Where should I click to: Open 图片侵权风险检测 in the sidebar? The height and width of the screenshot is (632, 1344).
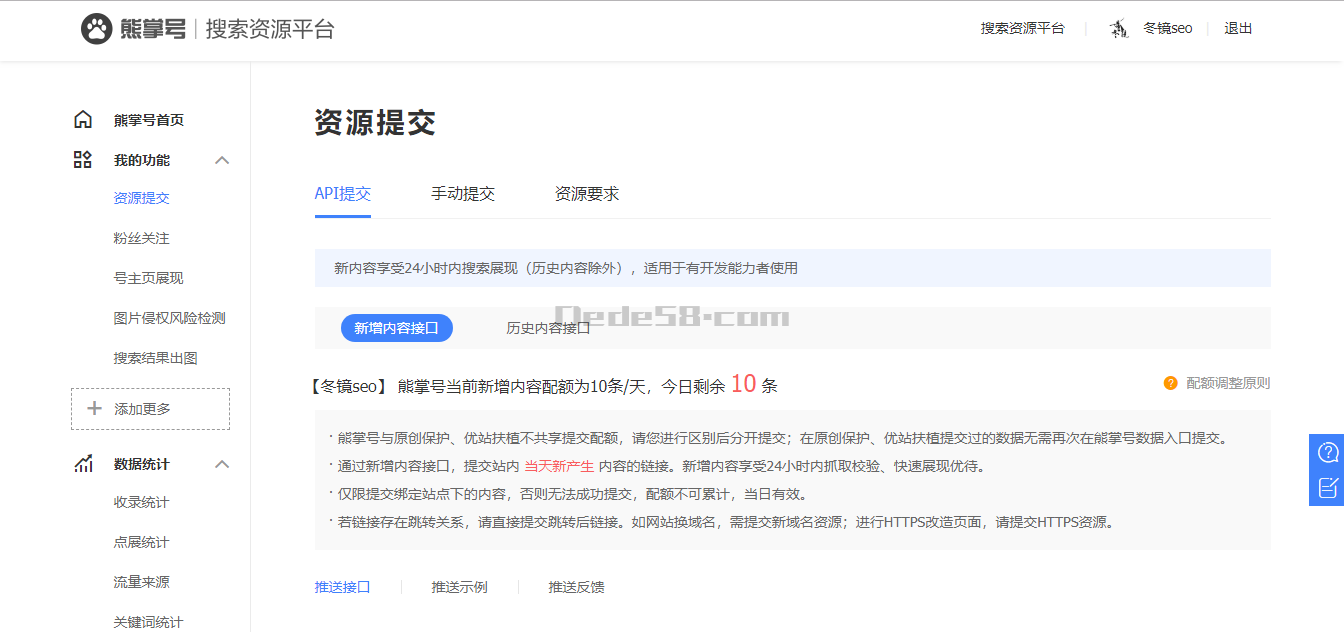170,318
